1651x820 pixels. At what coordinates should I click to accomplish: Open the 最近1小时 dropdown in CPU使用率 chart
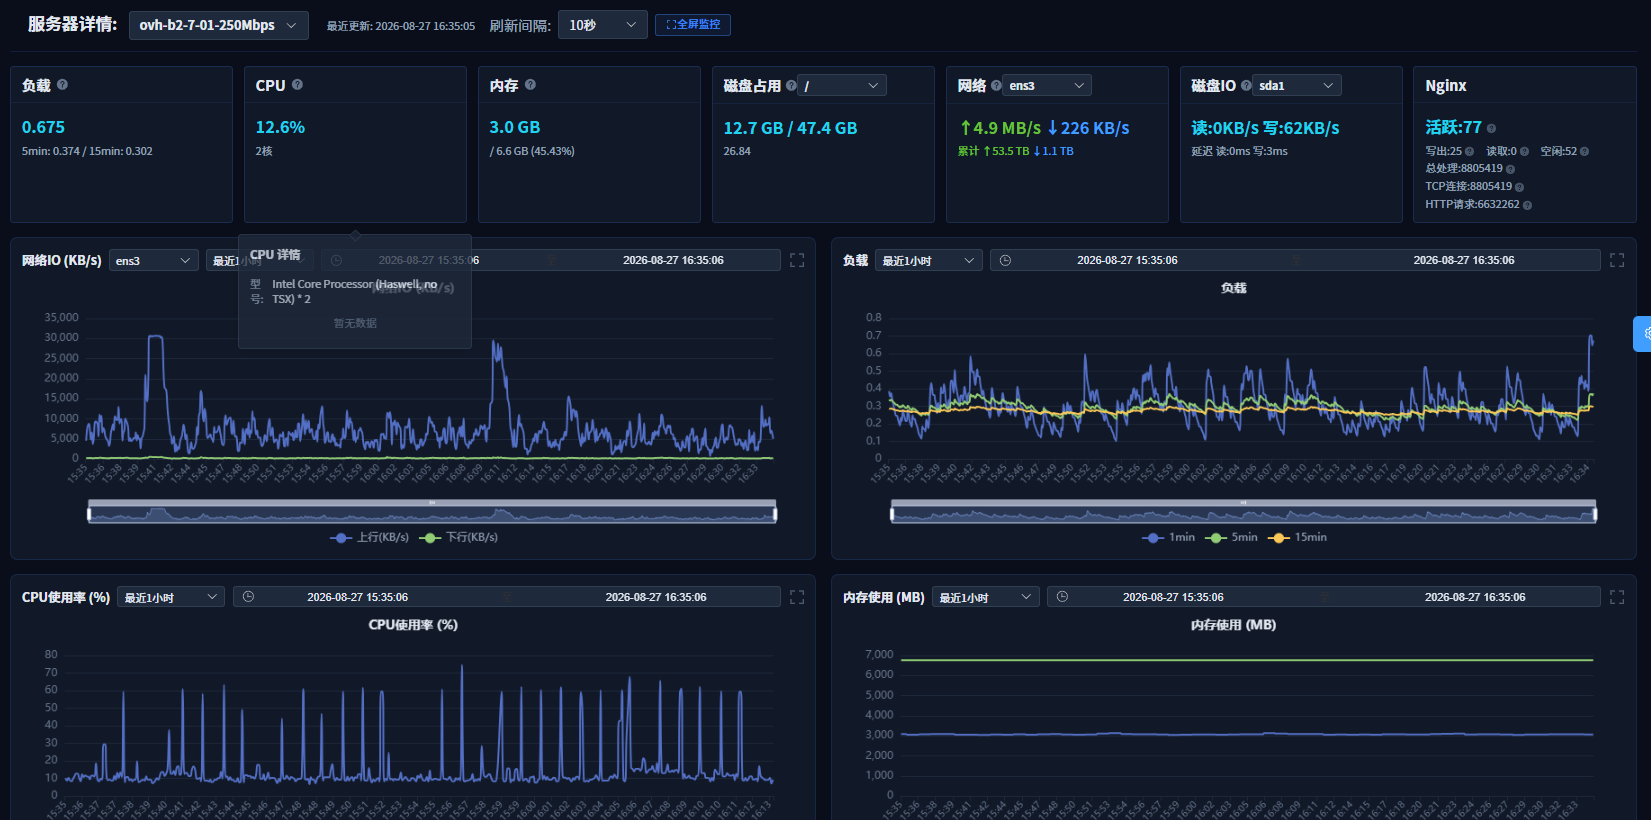click(x=170, y=598)
